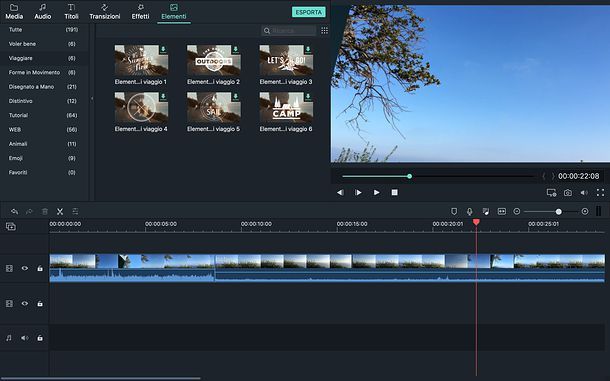610x381 pixels.
Task: Open the Tutorial category
Action: (43, 115)
